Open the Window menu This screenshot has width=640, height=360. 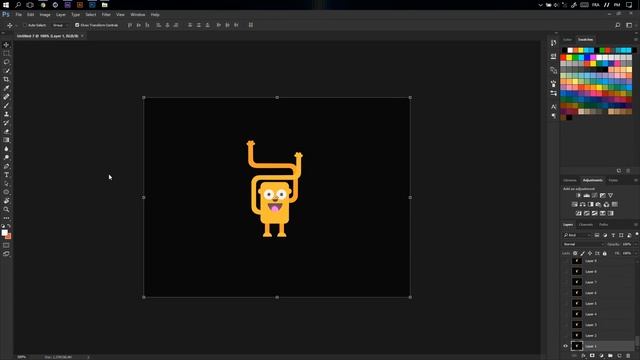coord(138,15)
